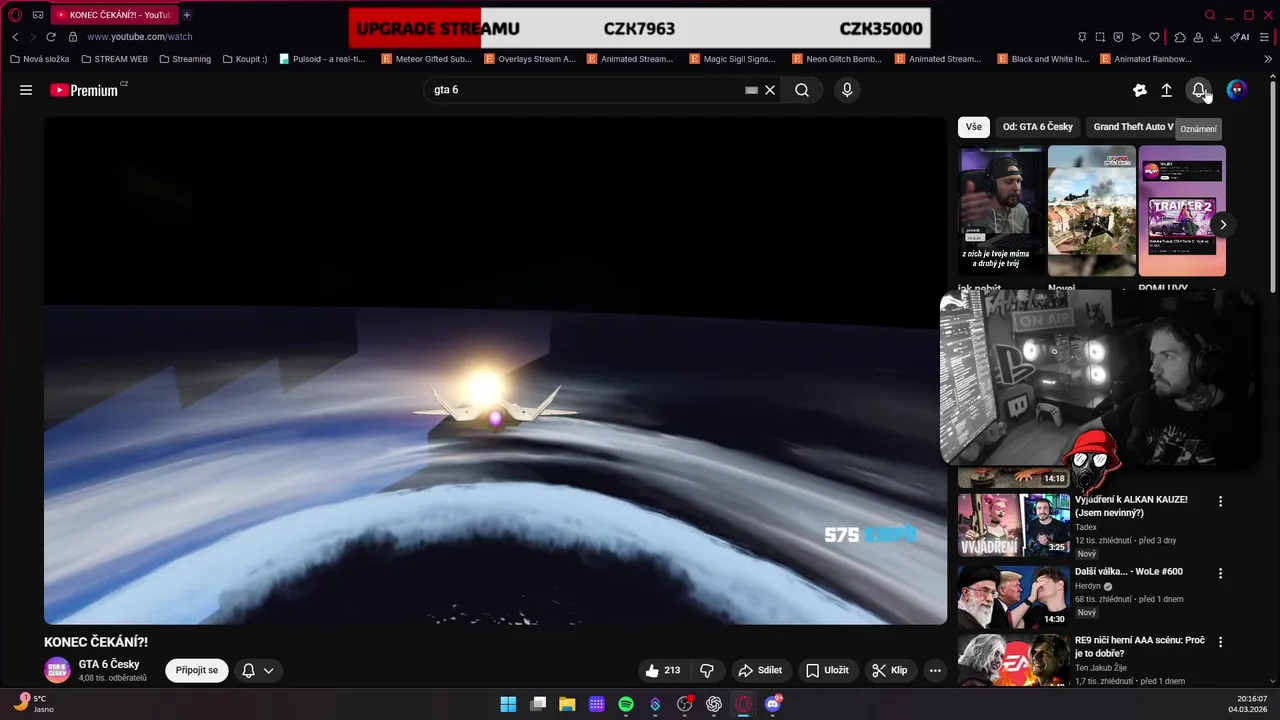
Task: Join channel with Připojit se button
Action: (197, 670)
